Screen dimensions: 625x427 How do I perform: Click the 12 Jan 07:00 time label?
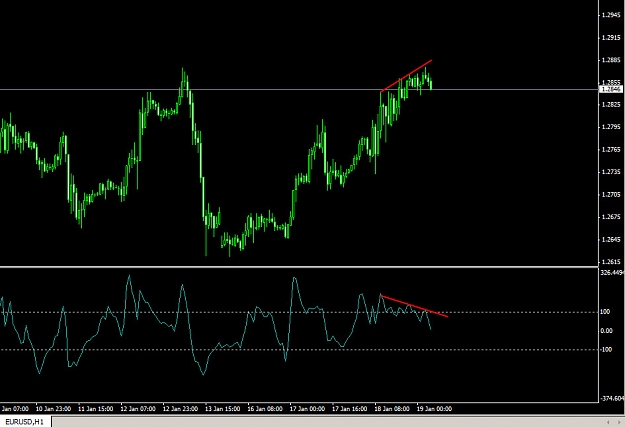pyautogui.click(x=138, y=409)
